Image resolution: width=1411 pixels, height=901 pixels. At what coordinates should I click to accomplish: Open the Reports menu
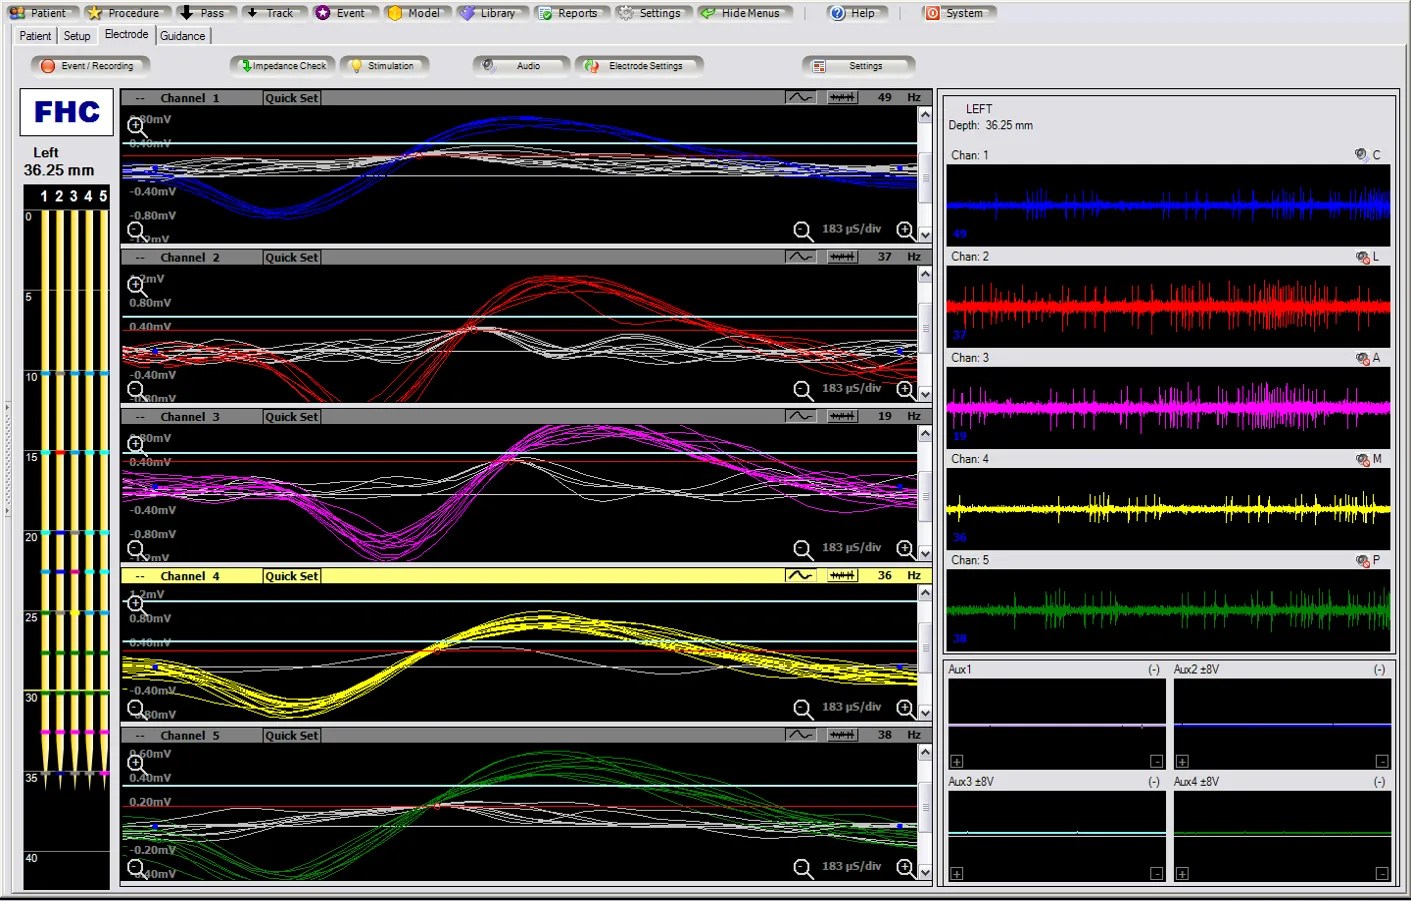571,13
